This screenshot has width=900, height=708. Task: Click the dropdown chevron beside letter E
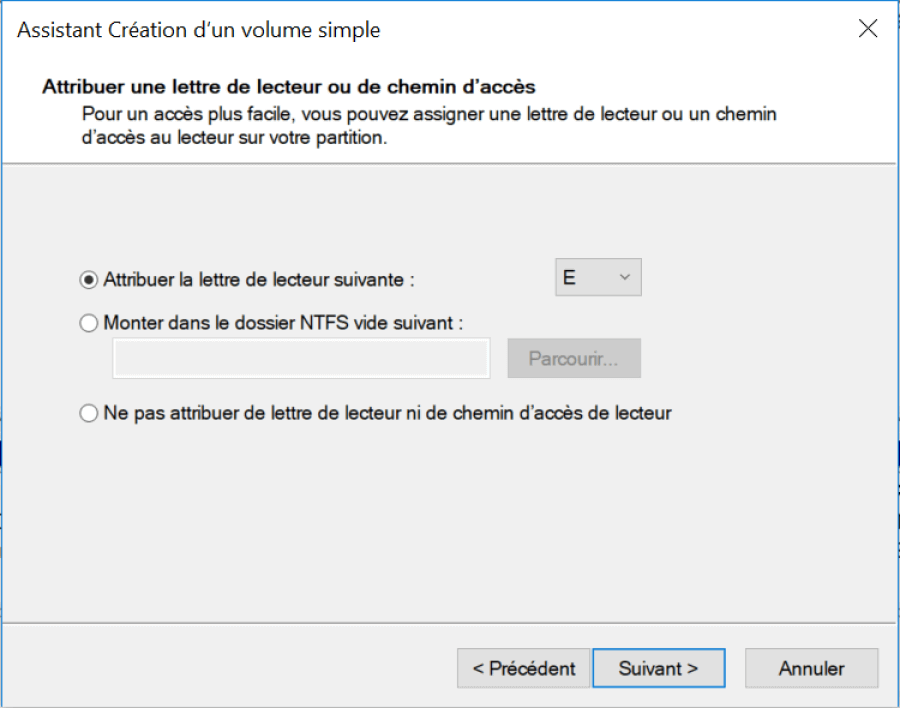tap(625, 277)
